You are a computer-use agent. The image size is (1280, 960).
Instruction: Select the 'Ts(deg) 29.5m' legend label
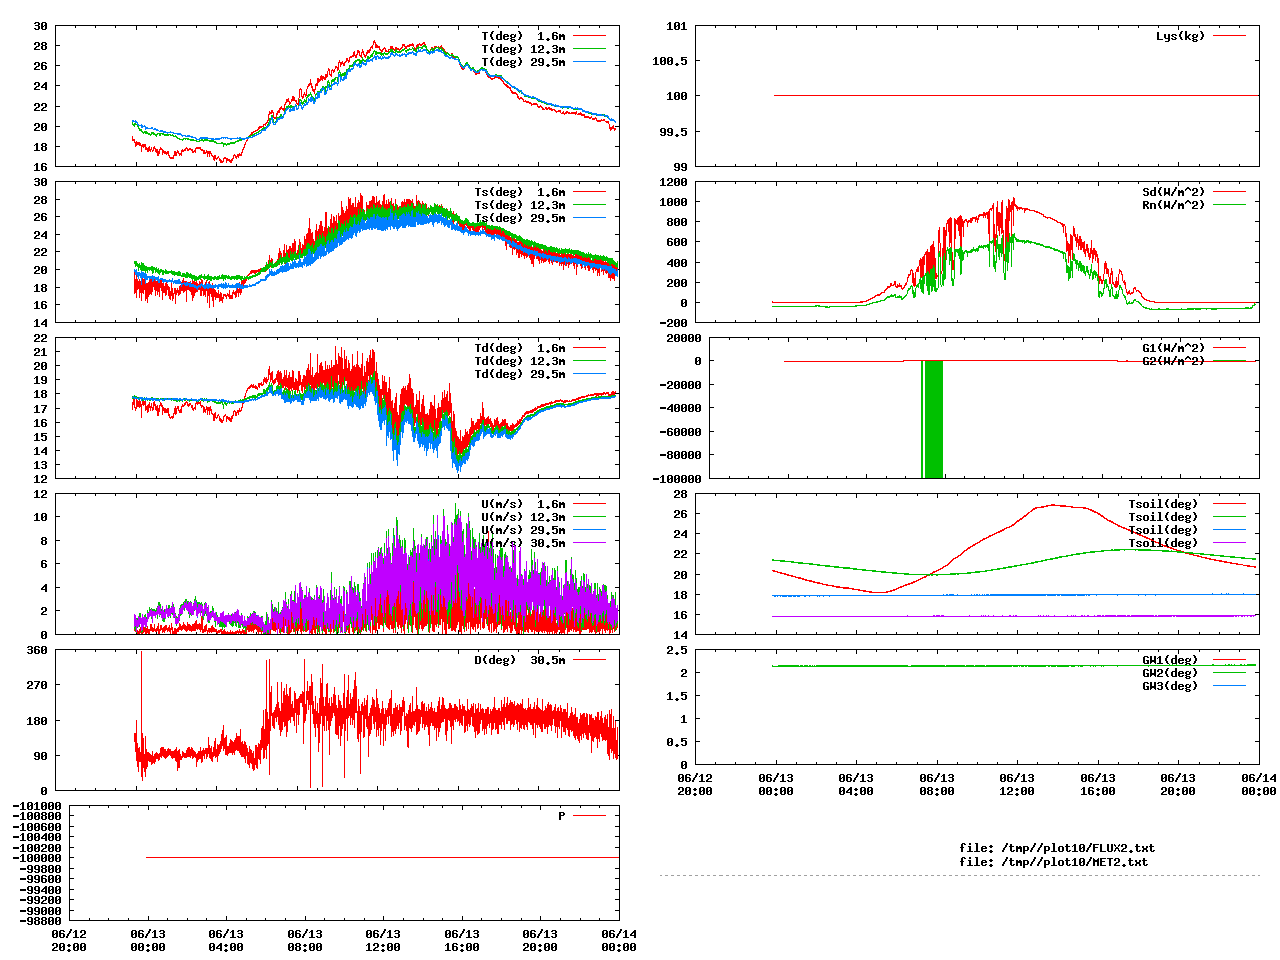(519, 218)
